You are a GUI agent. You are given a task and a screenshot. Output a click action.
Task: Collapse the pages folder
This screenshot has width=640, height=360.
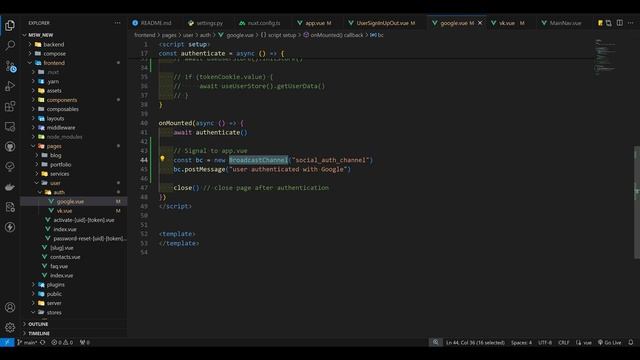[53, 146]
